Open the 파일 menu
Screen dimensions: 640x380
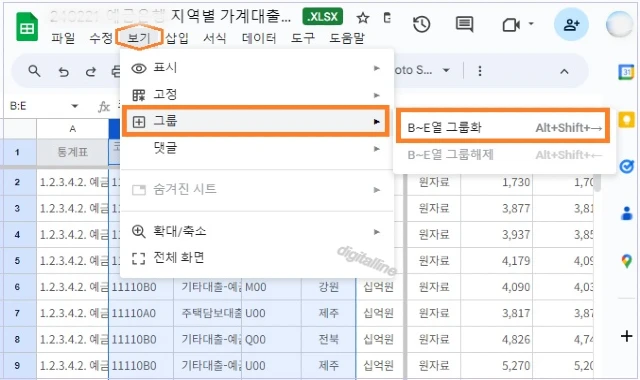point(63,38)
